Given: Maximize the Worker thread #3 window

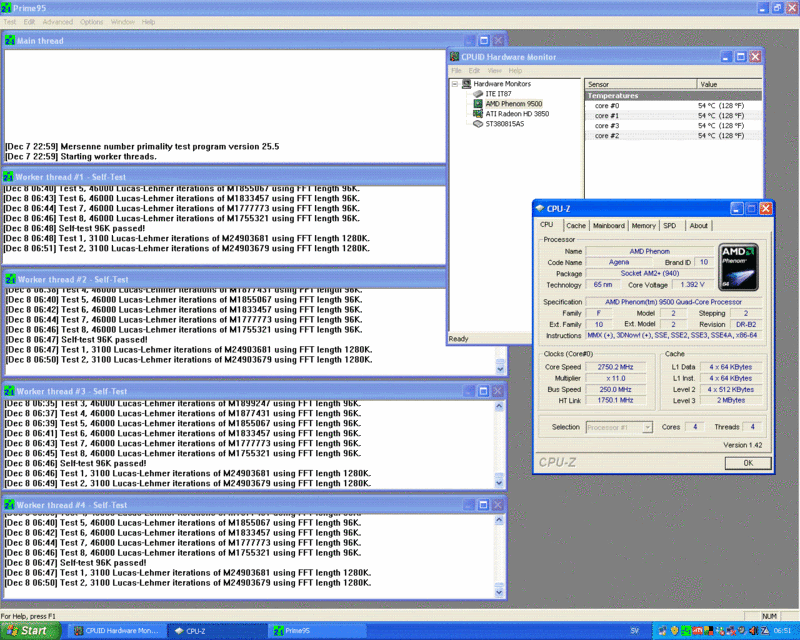Looking at the screenshot, I should (483, 391).
